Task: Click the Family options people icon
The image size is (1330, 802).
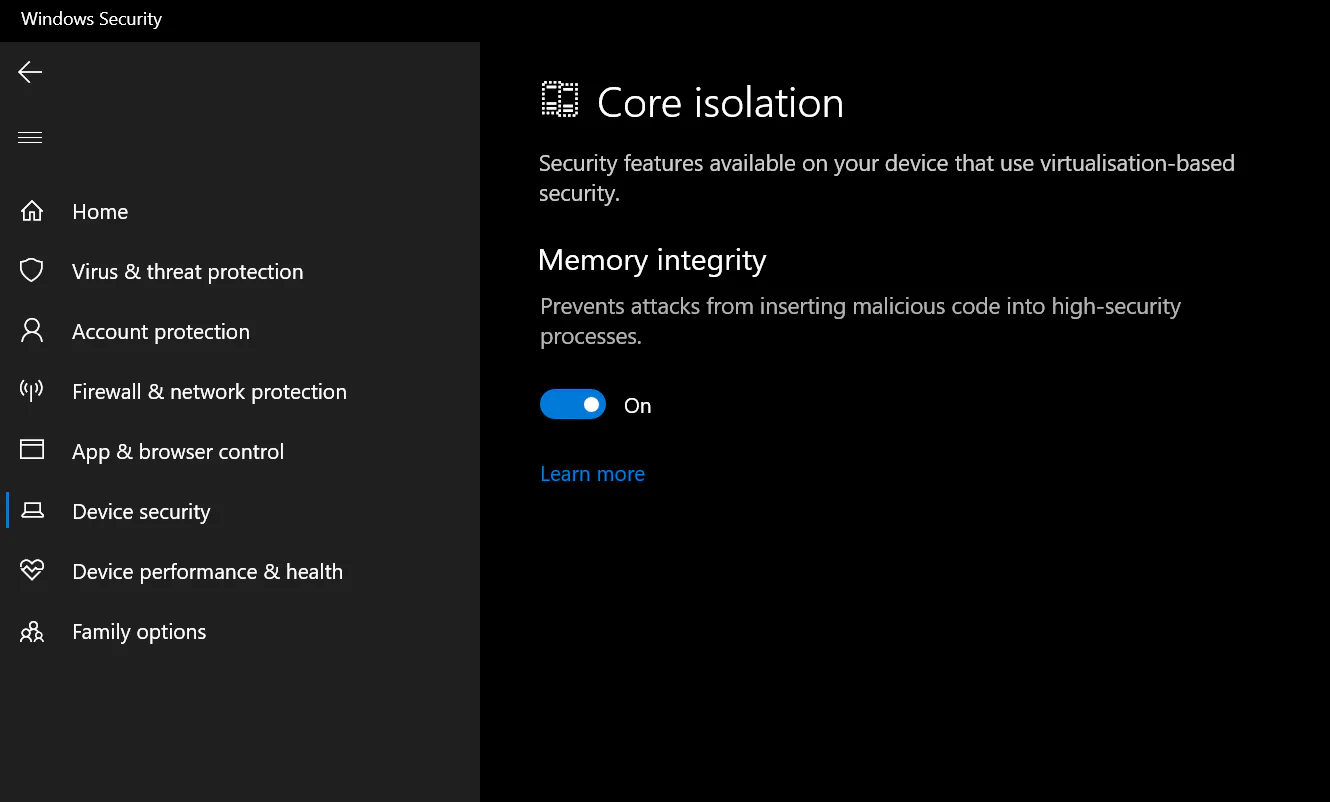Action: [31, 631]
